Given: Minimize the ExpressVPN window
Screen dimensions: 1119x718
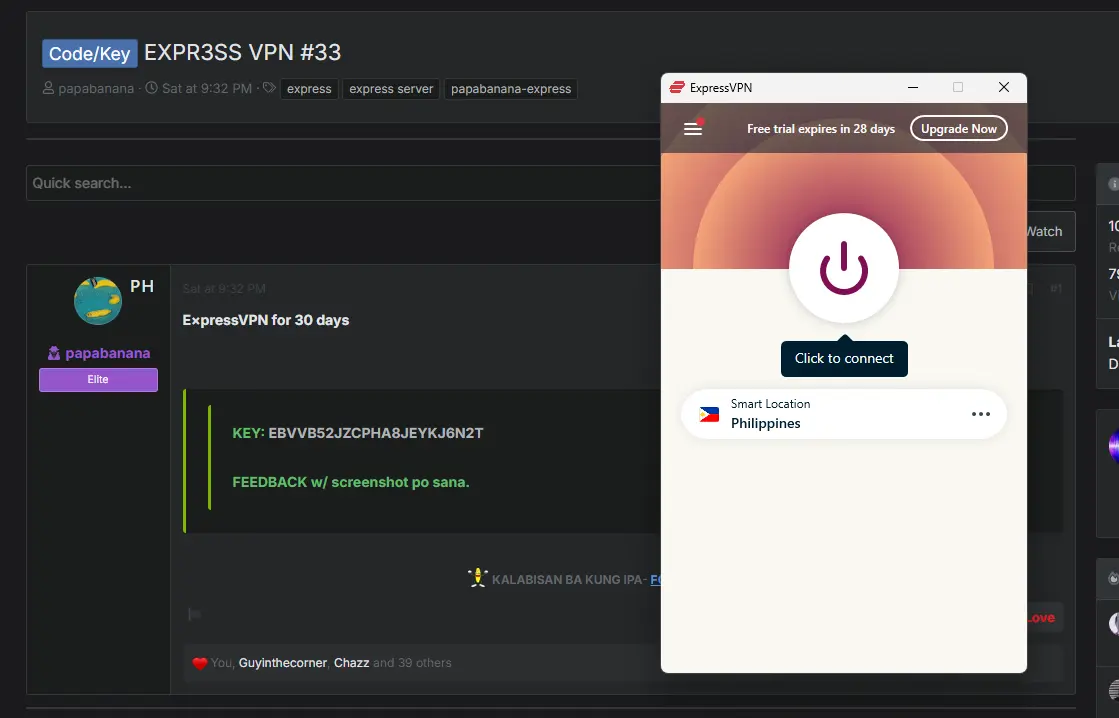Looking at the screenshot, I should (913, 87).
